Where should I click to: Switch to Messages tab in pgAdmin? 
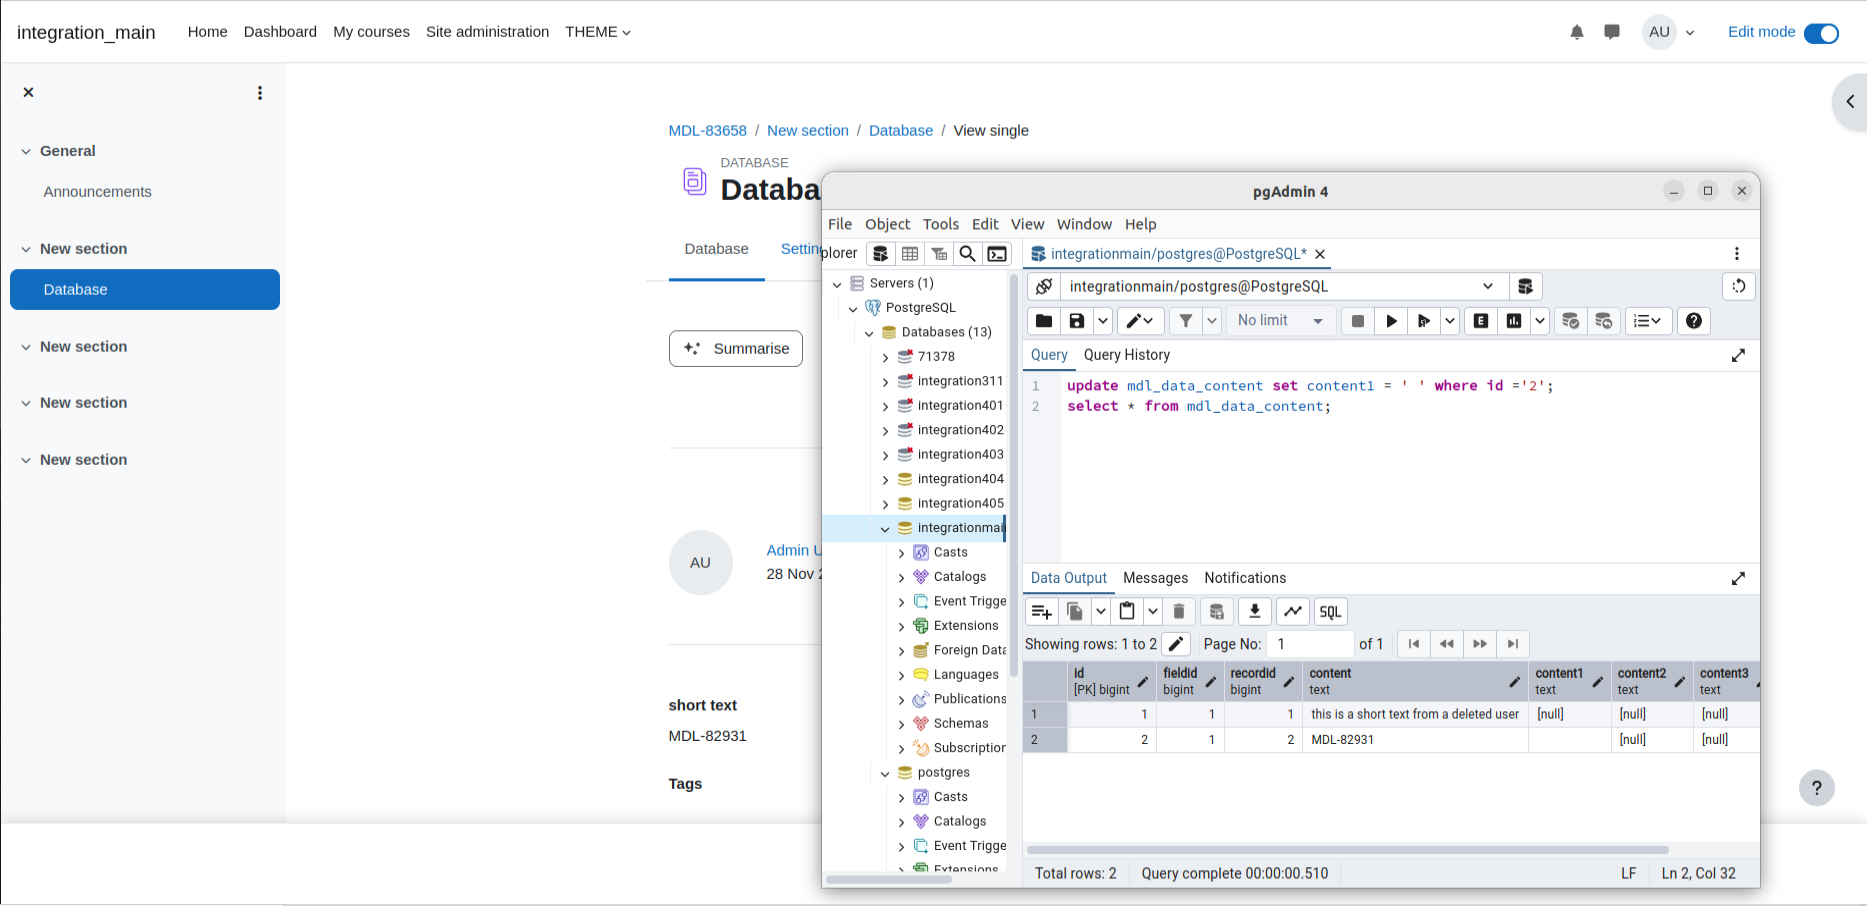[1155, 578]
